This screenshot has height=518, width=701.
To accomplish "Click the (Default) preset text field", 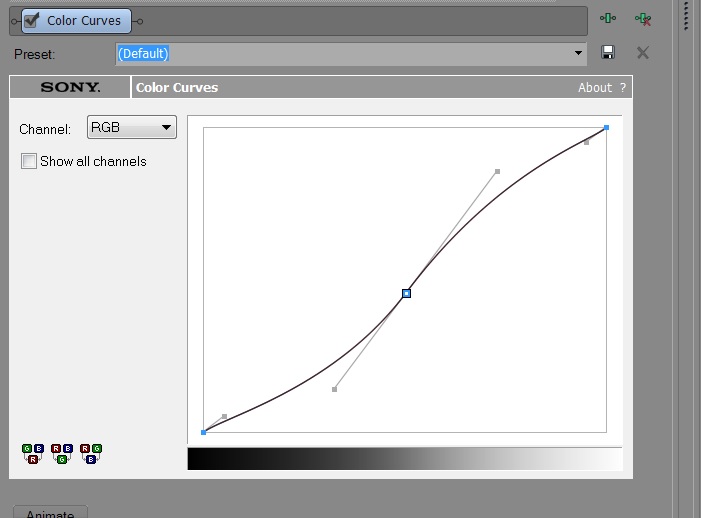I will 351,54.
